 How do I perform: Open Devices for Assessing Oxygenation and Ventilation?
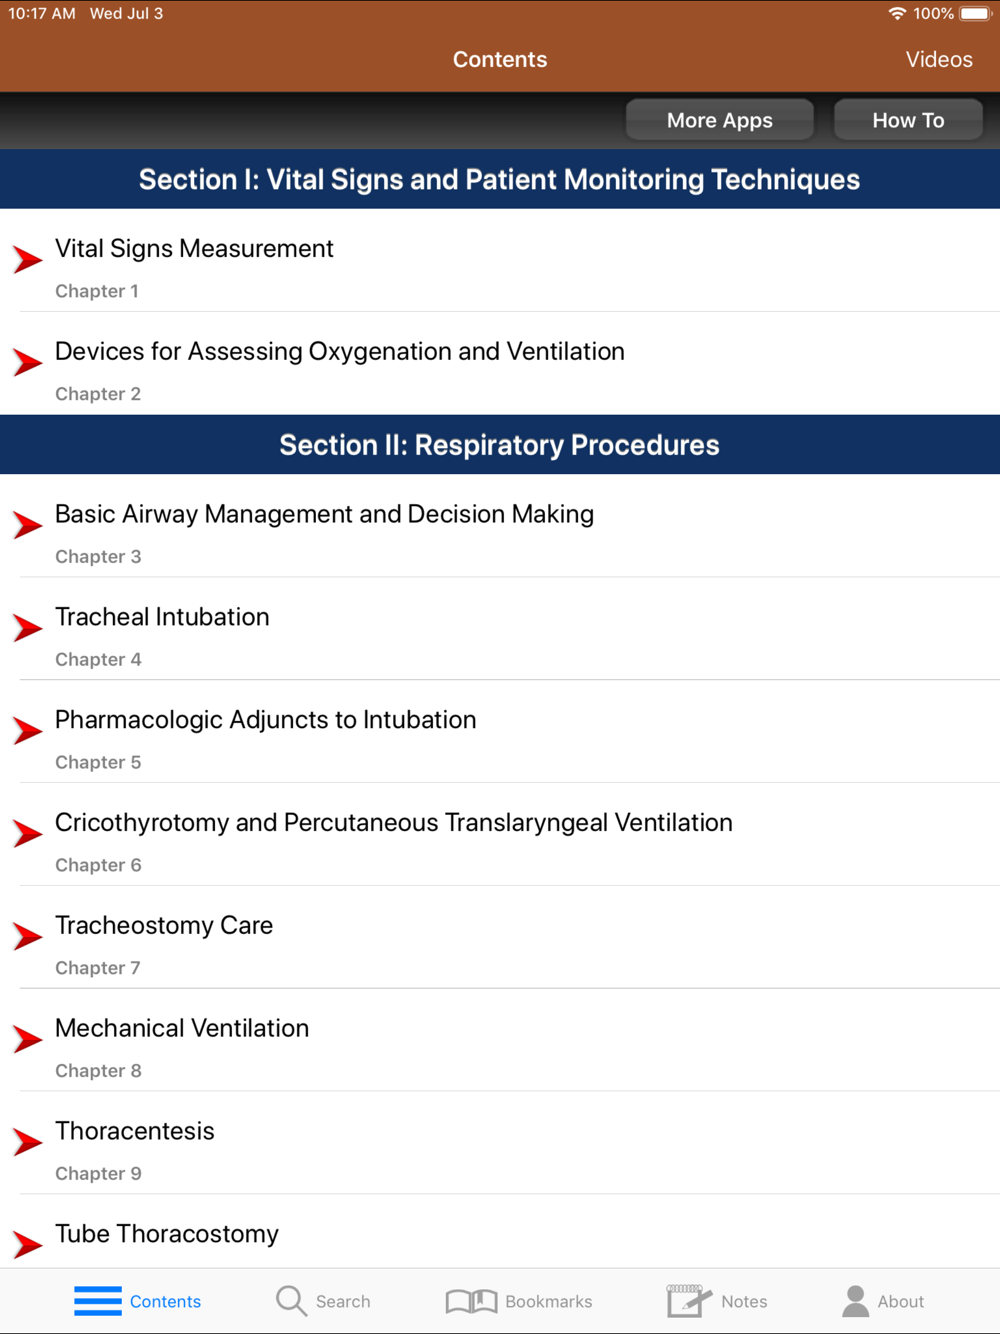[x=340, y=352]
